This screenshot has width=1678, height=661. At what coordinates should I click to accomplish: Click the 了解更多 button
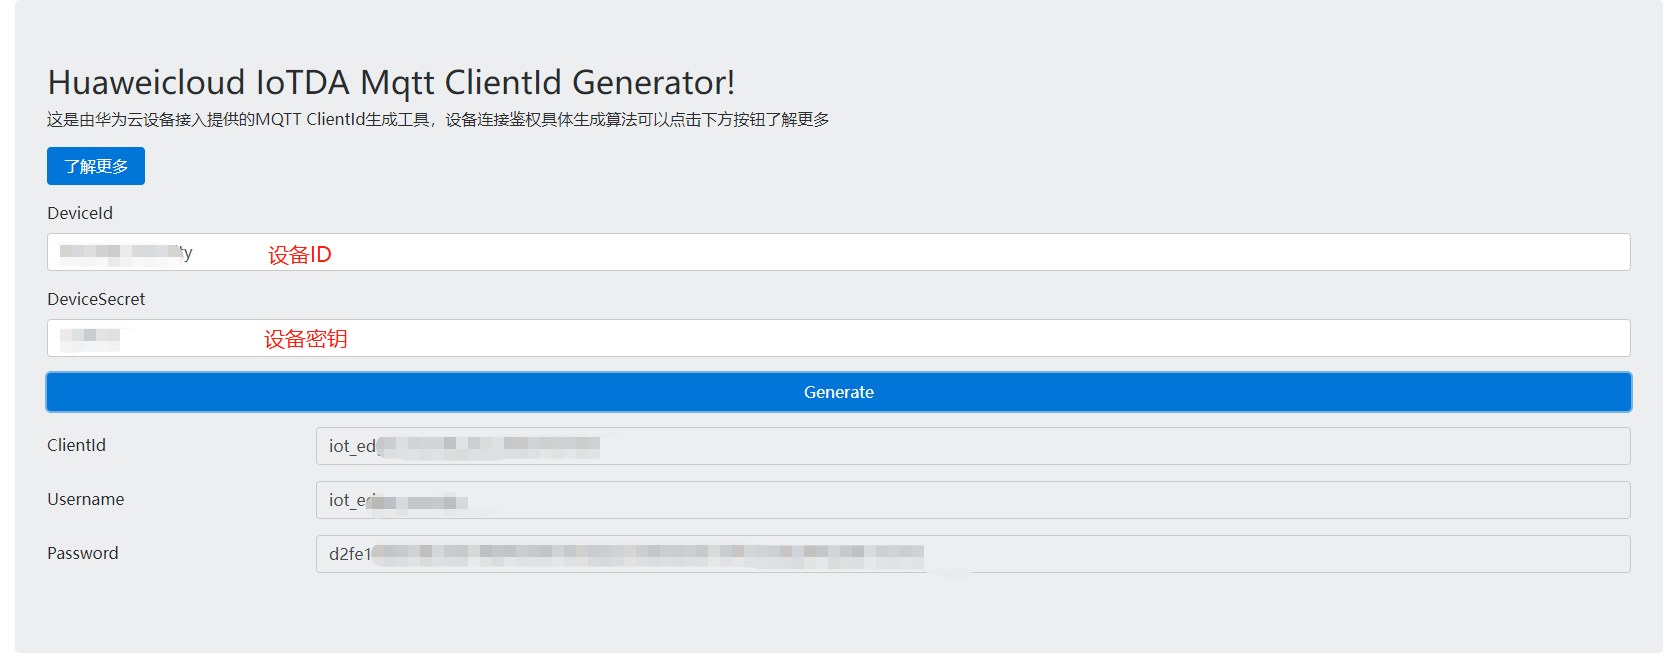pyautogui.click(x=96, y=166)
